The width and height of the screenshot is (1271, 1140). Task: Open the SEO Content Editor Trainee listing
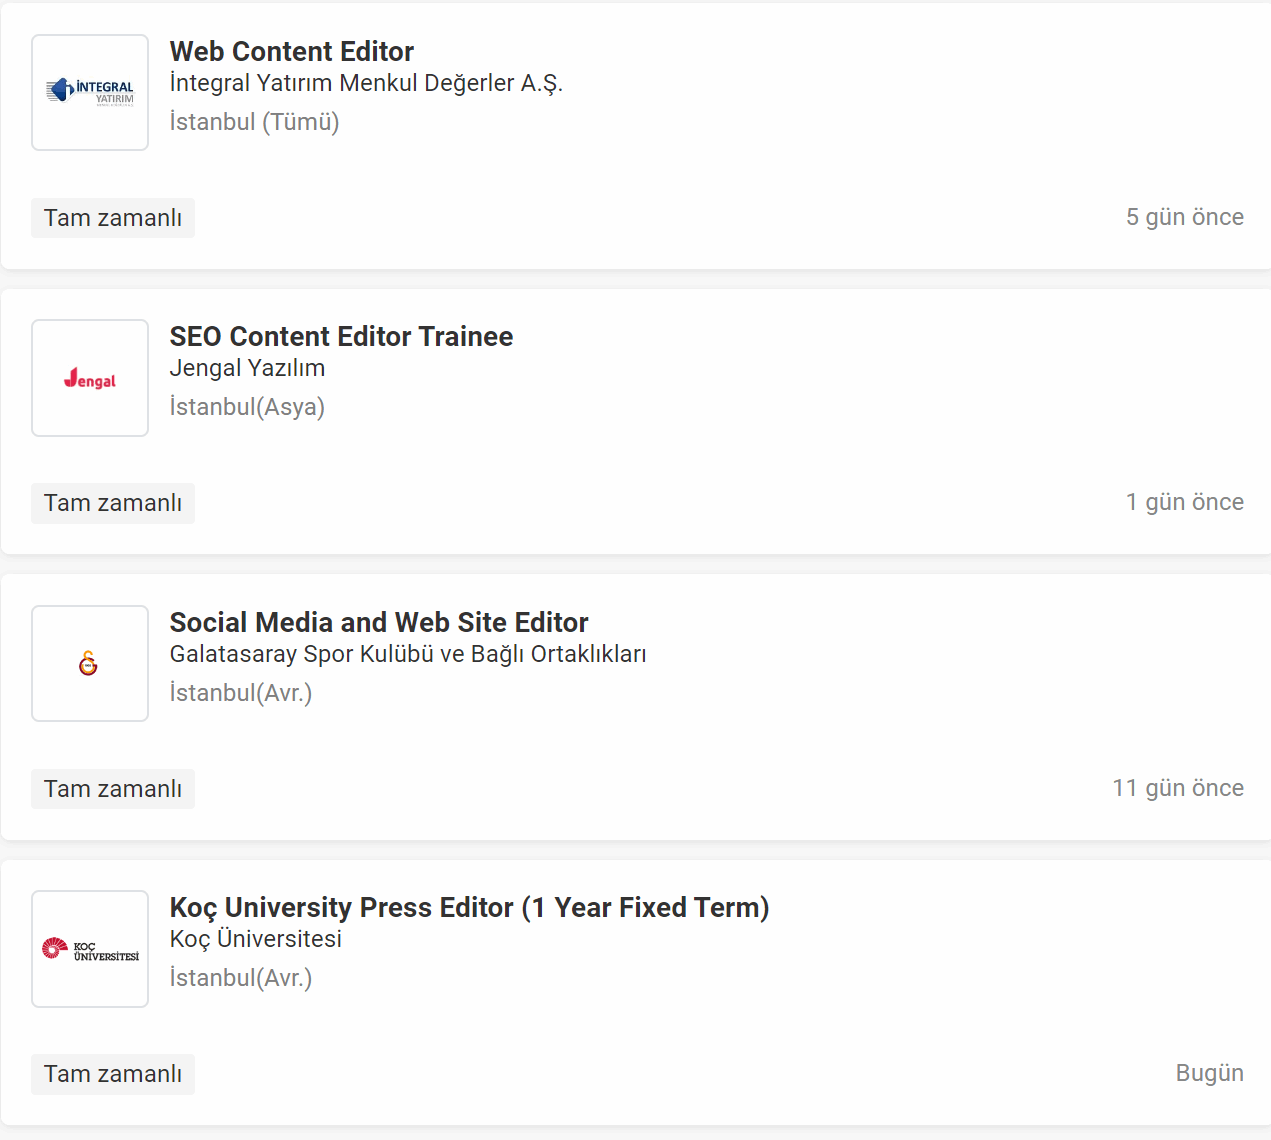[x=341, y=336]
